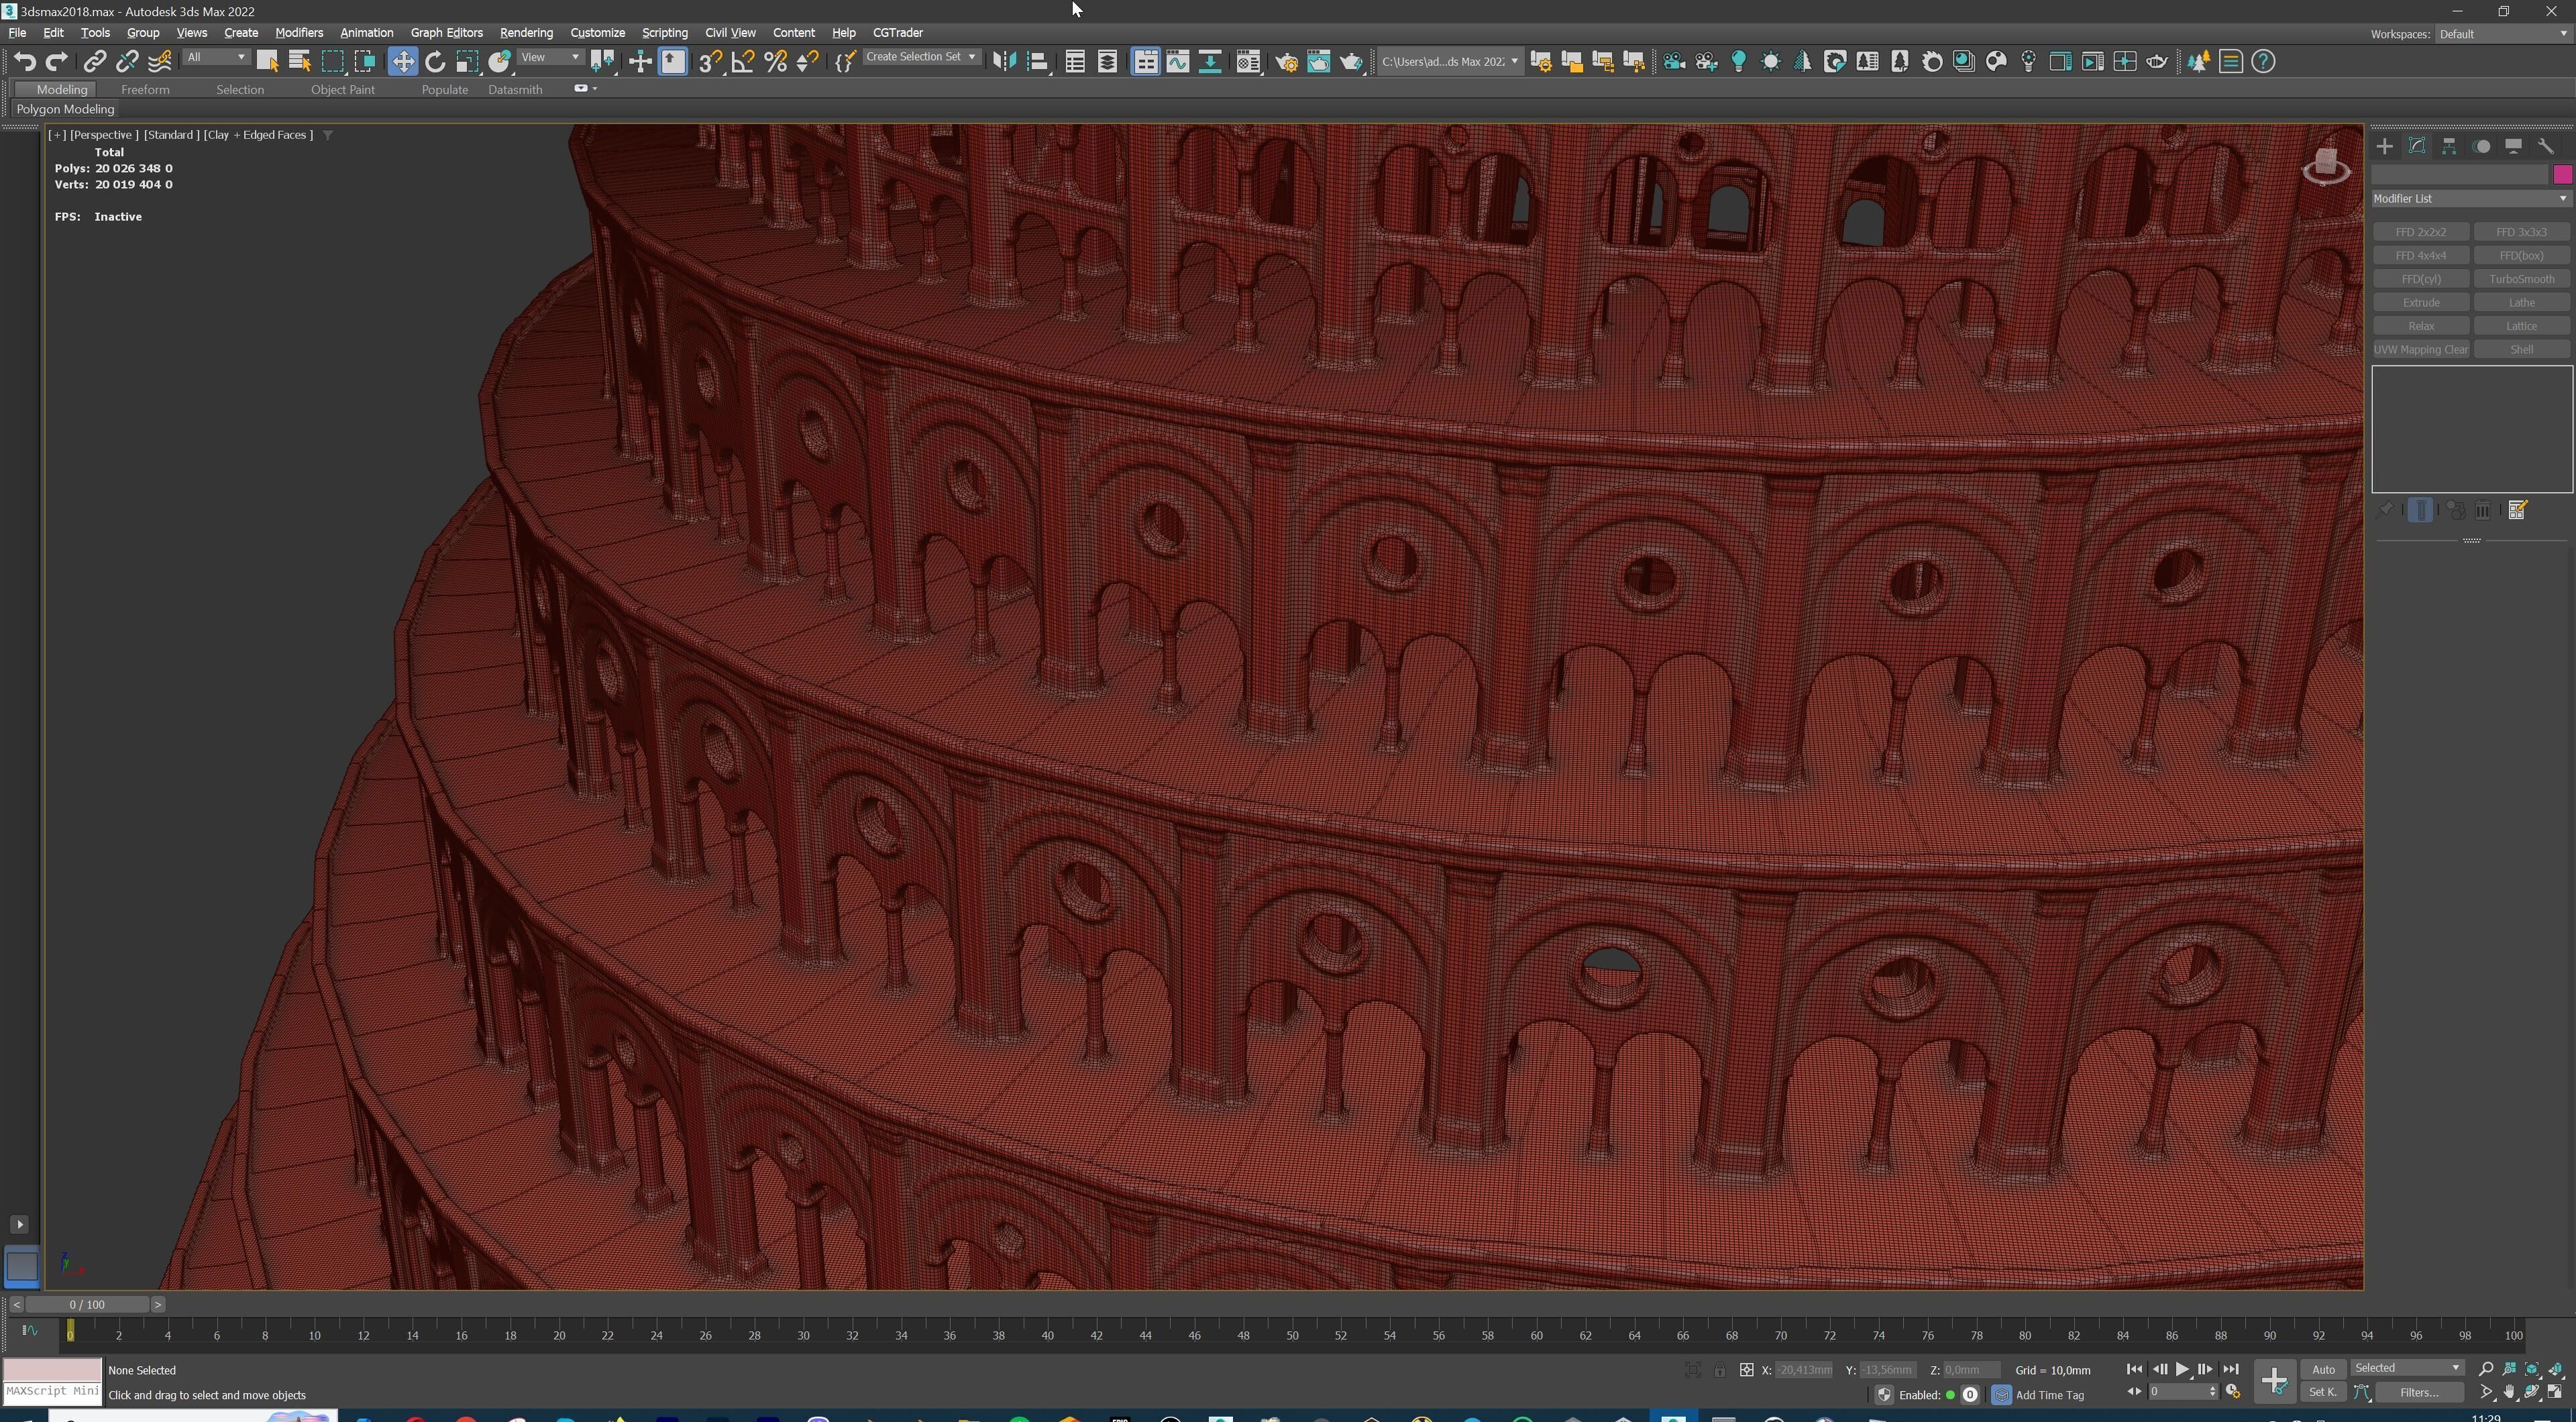This screenshot has width=2576, height=1422.
Task: Activate Bind to Space Warp
Action: (160, 62)
